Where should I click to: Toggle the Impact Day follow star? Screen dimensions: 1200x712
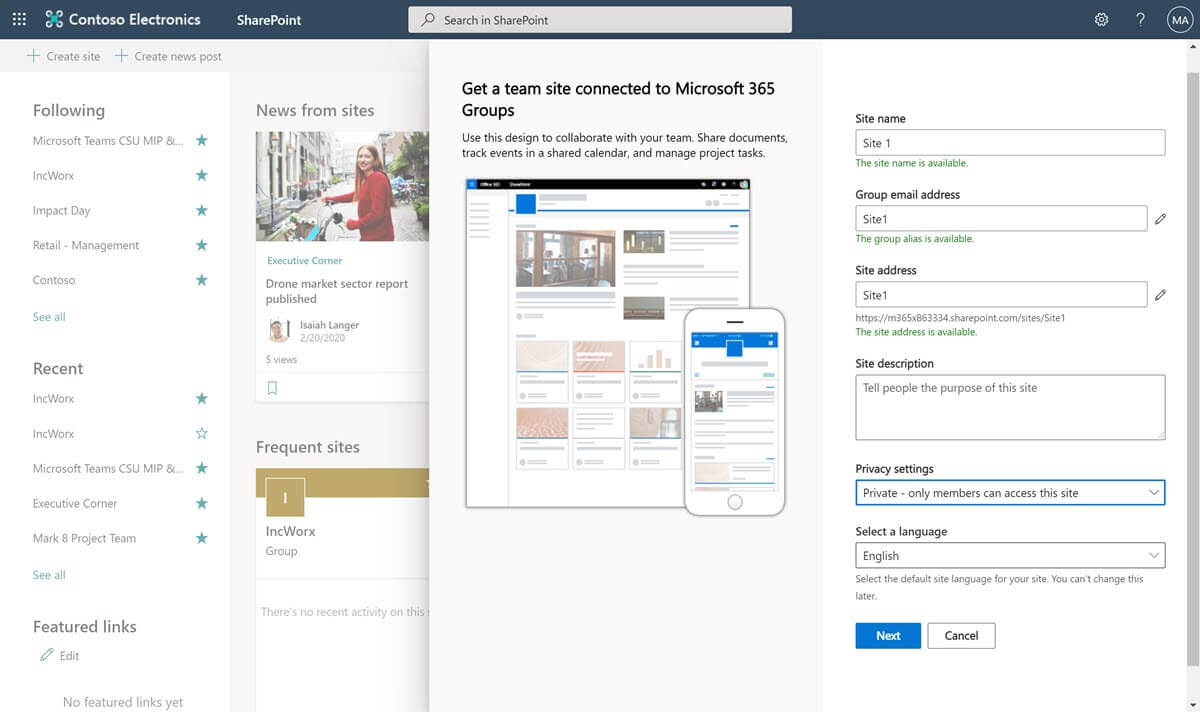pyautogui.click(x=201, y=210)
